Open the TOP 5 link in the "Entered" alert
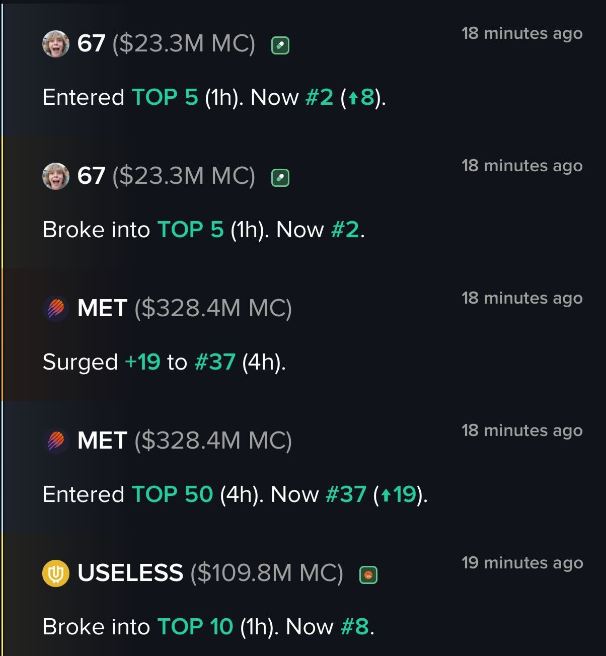This screenshot has width=606, height=656. click(x=165, y=97)
